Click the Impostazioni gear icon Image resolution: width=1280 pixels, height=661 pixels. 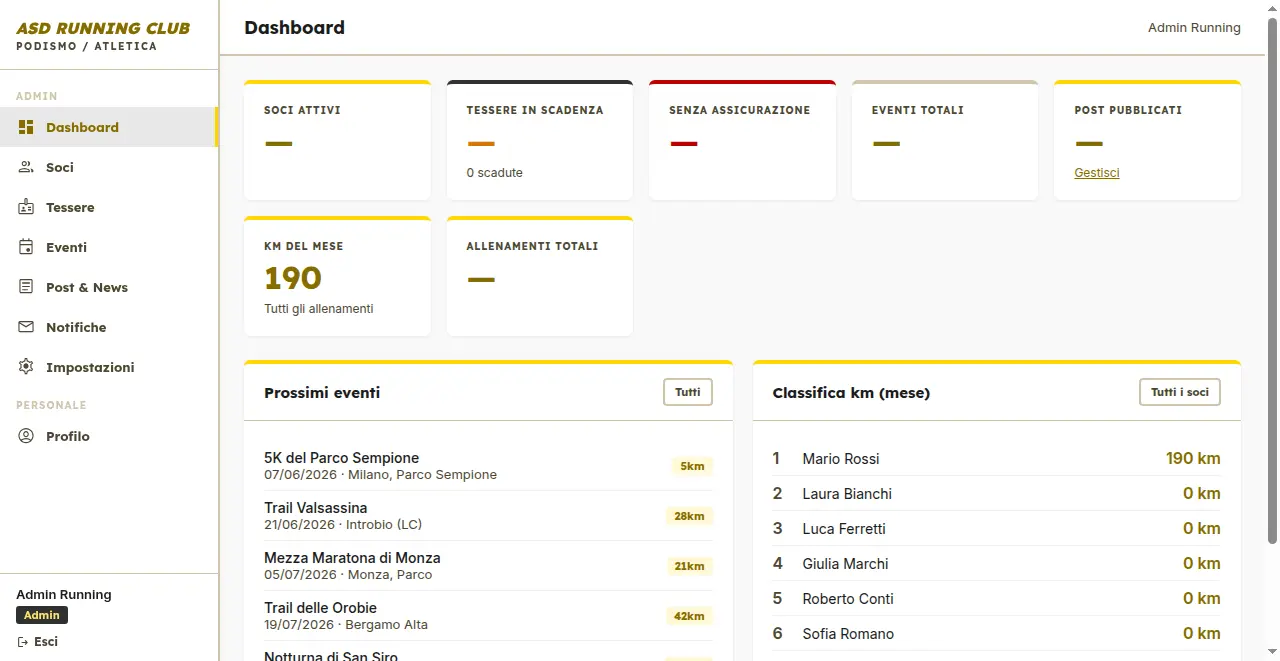click(x=26, y=367)
